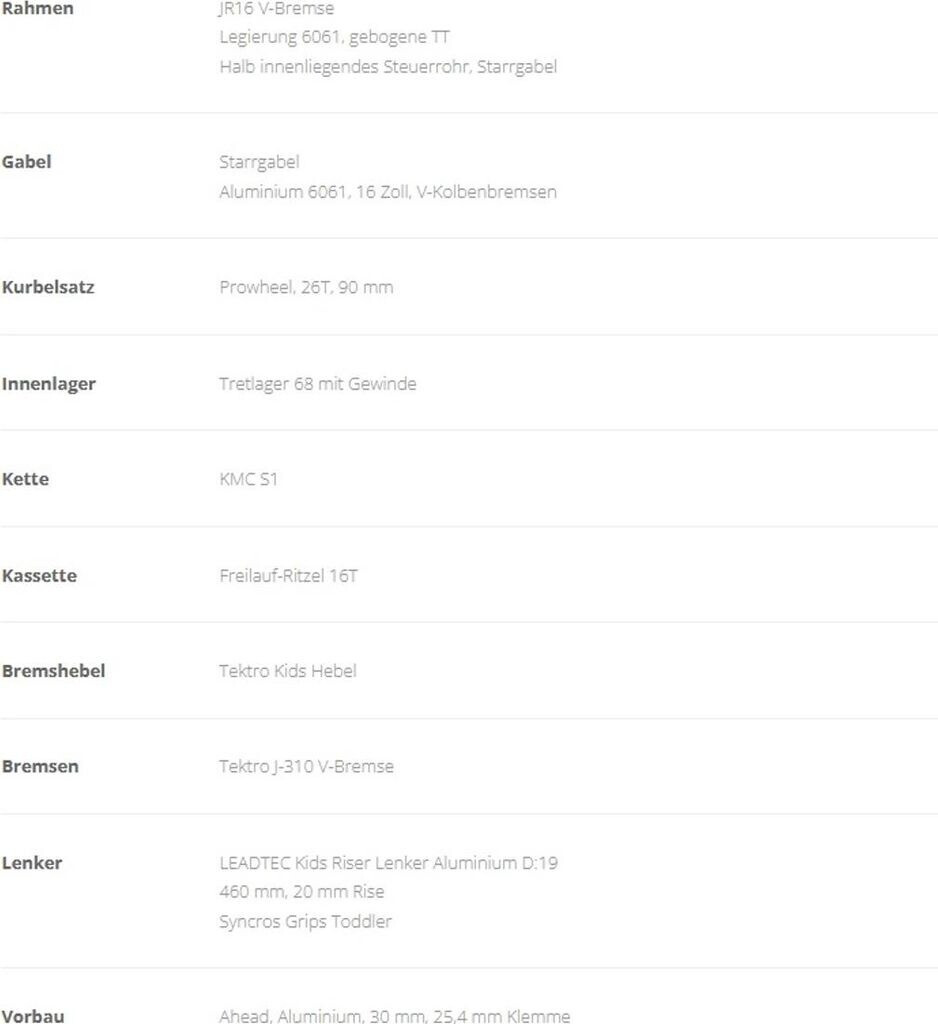938x1024 pixels.
Task: Click the Bremsen row label
Action: [x=40, y=767]
